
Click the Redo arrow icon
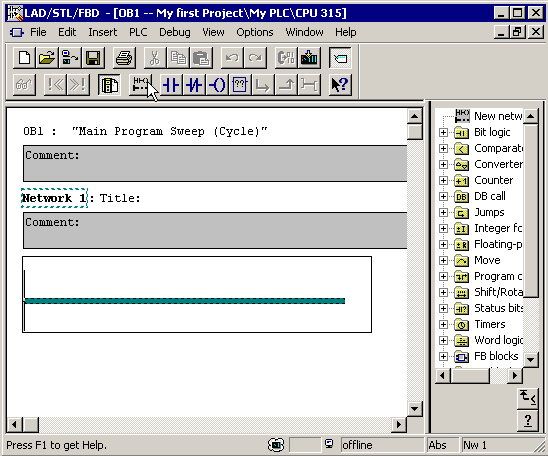[255, 58]
